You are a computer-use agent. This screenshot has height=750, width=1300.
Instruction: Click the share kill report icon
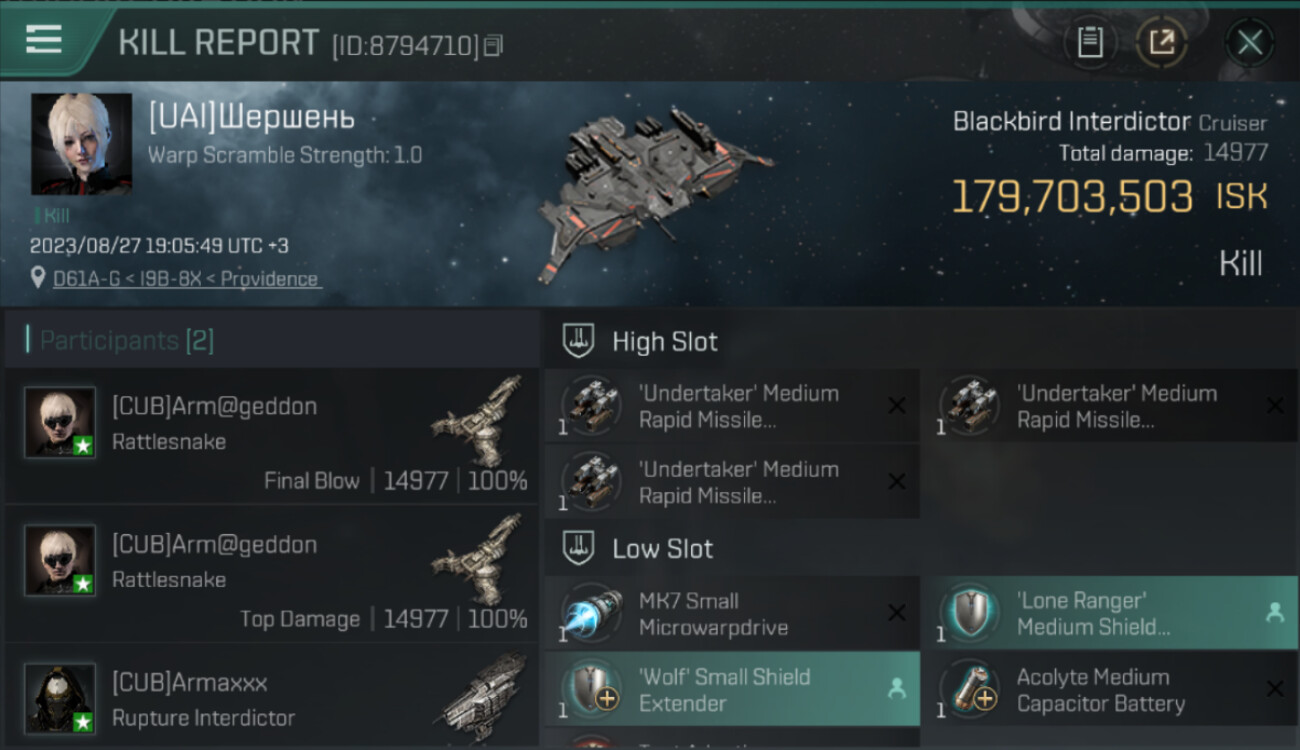pyautogui.click(x=1162, y=43)
